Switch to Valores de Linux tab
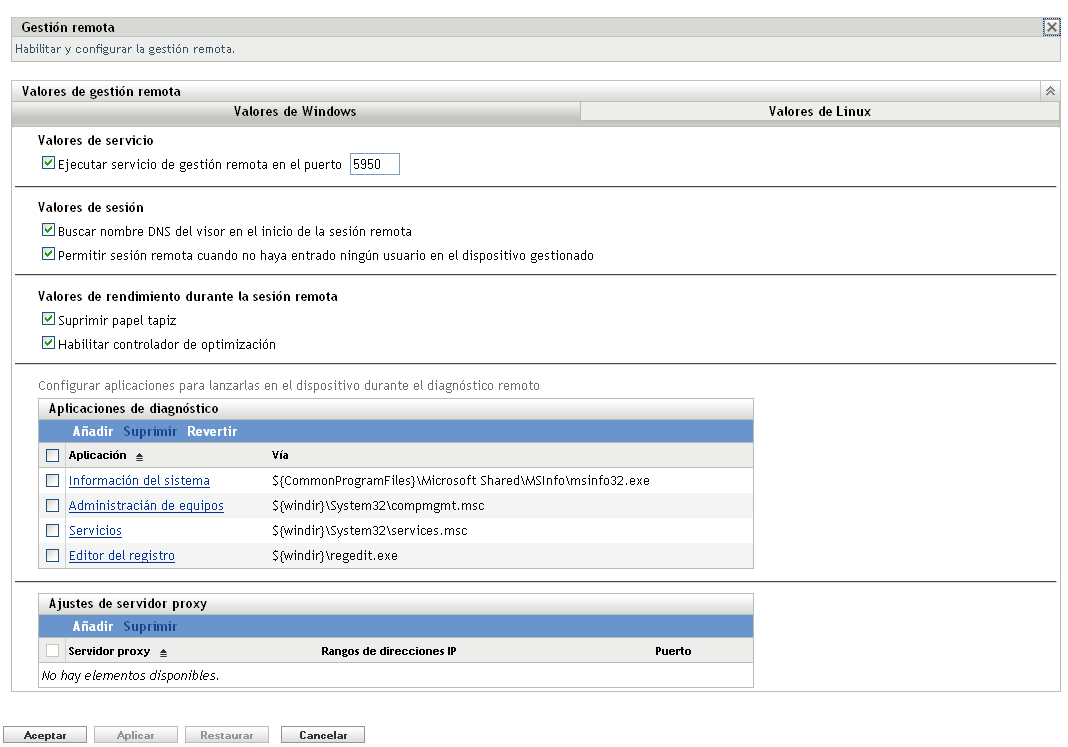 click(x=819, y=111)
